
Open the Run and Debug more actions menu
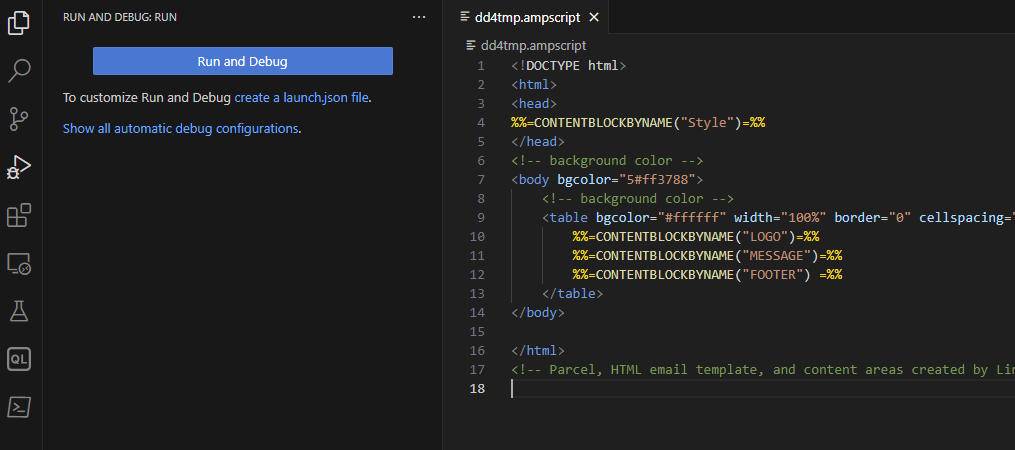point(419,17)
